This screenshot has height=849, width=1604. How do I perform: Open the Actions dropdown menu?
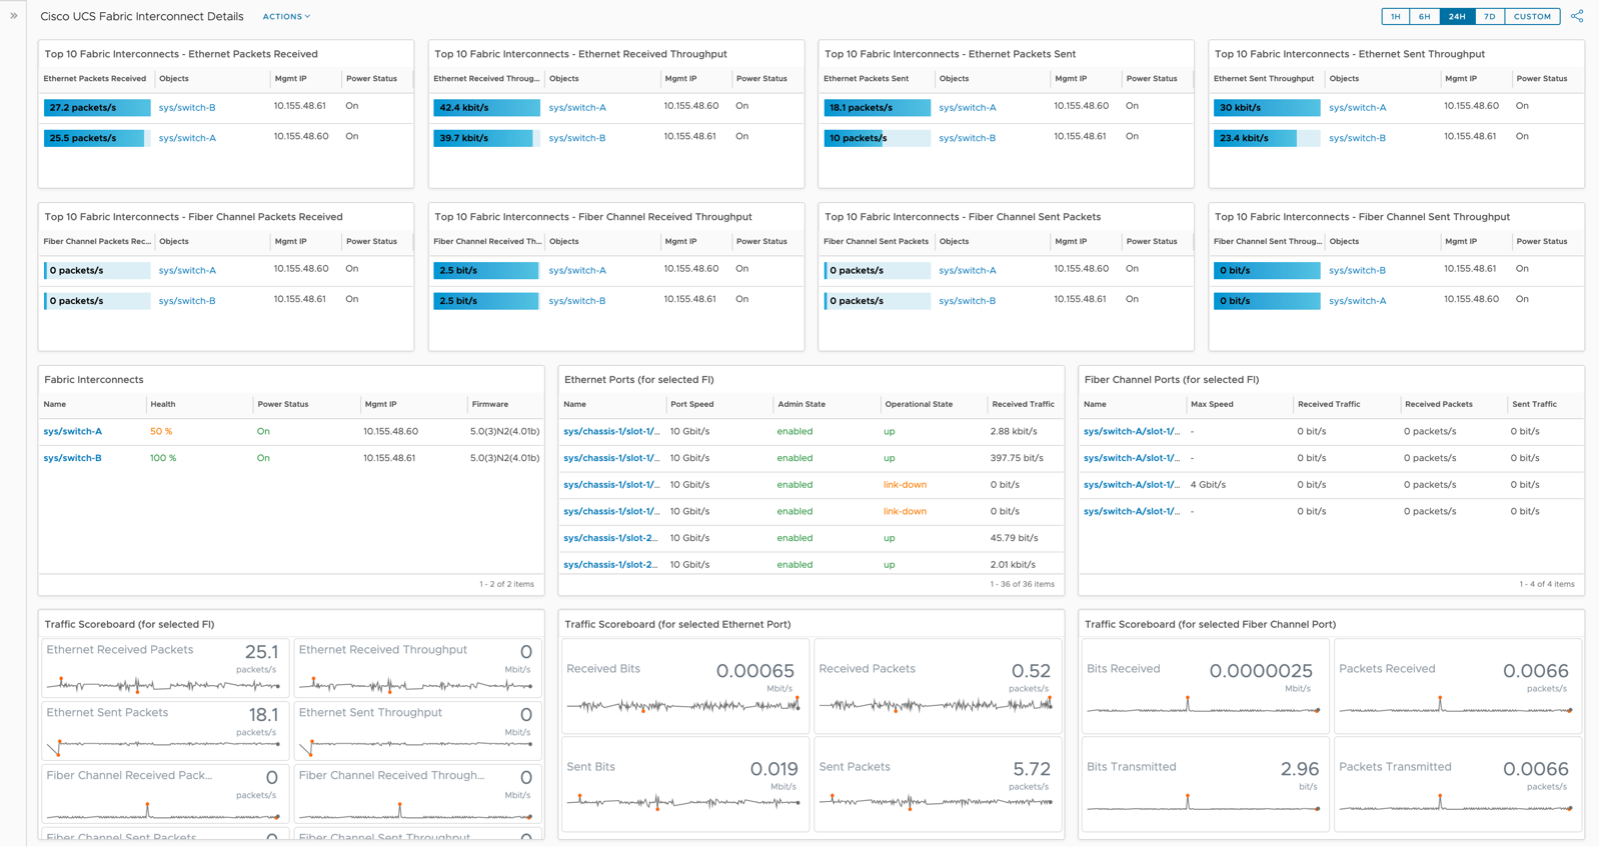coord(286,17)
